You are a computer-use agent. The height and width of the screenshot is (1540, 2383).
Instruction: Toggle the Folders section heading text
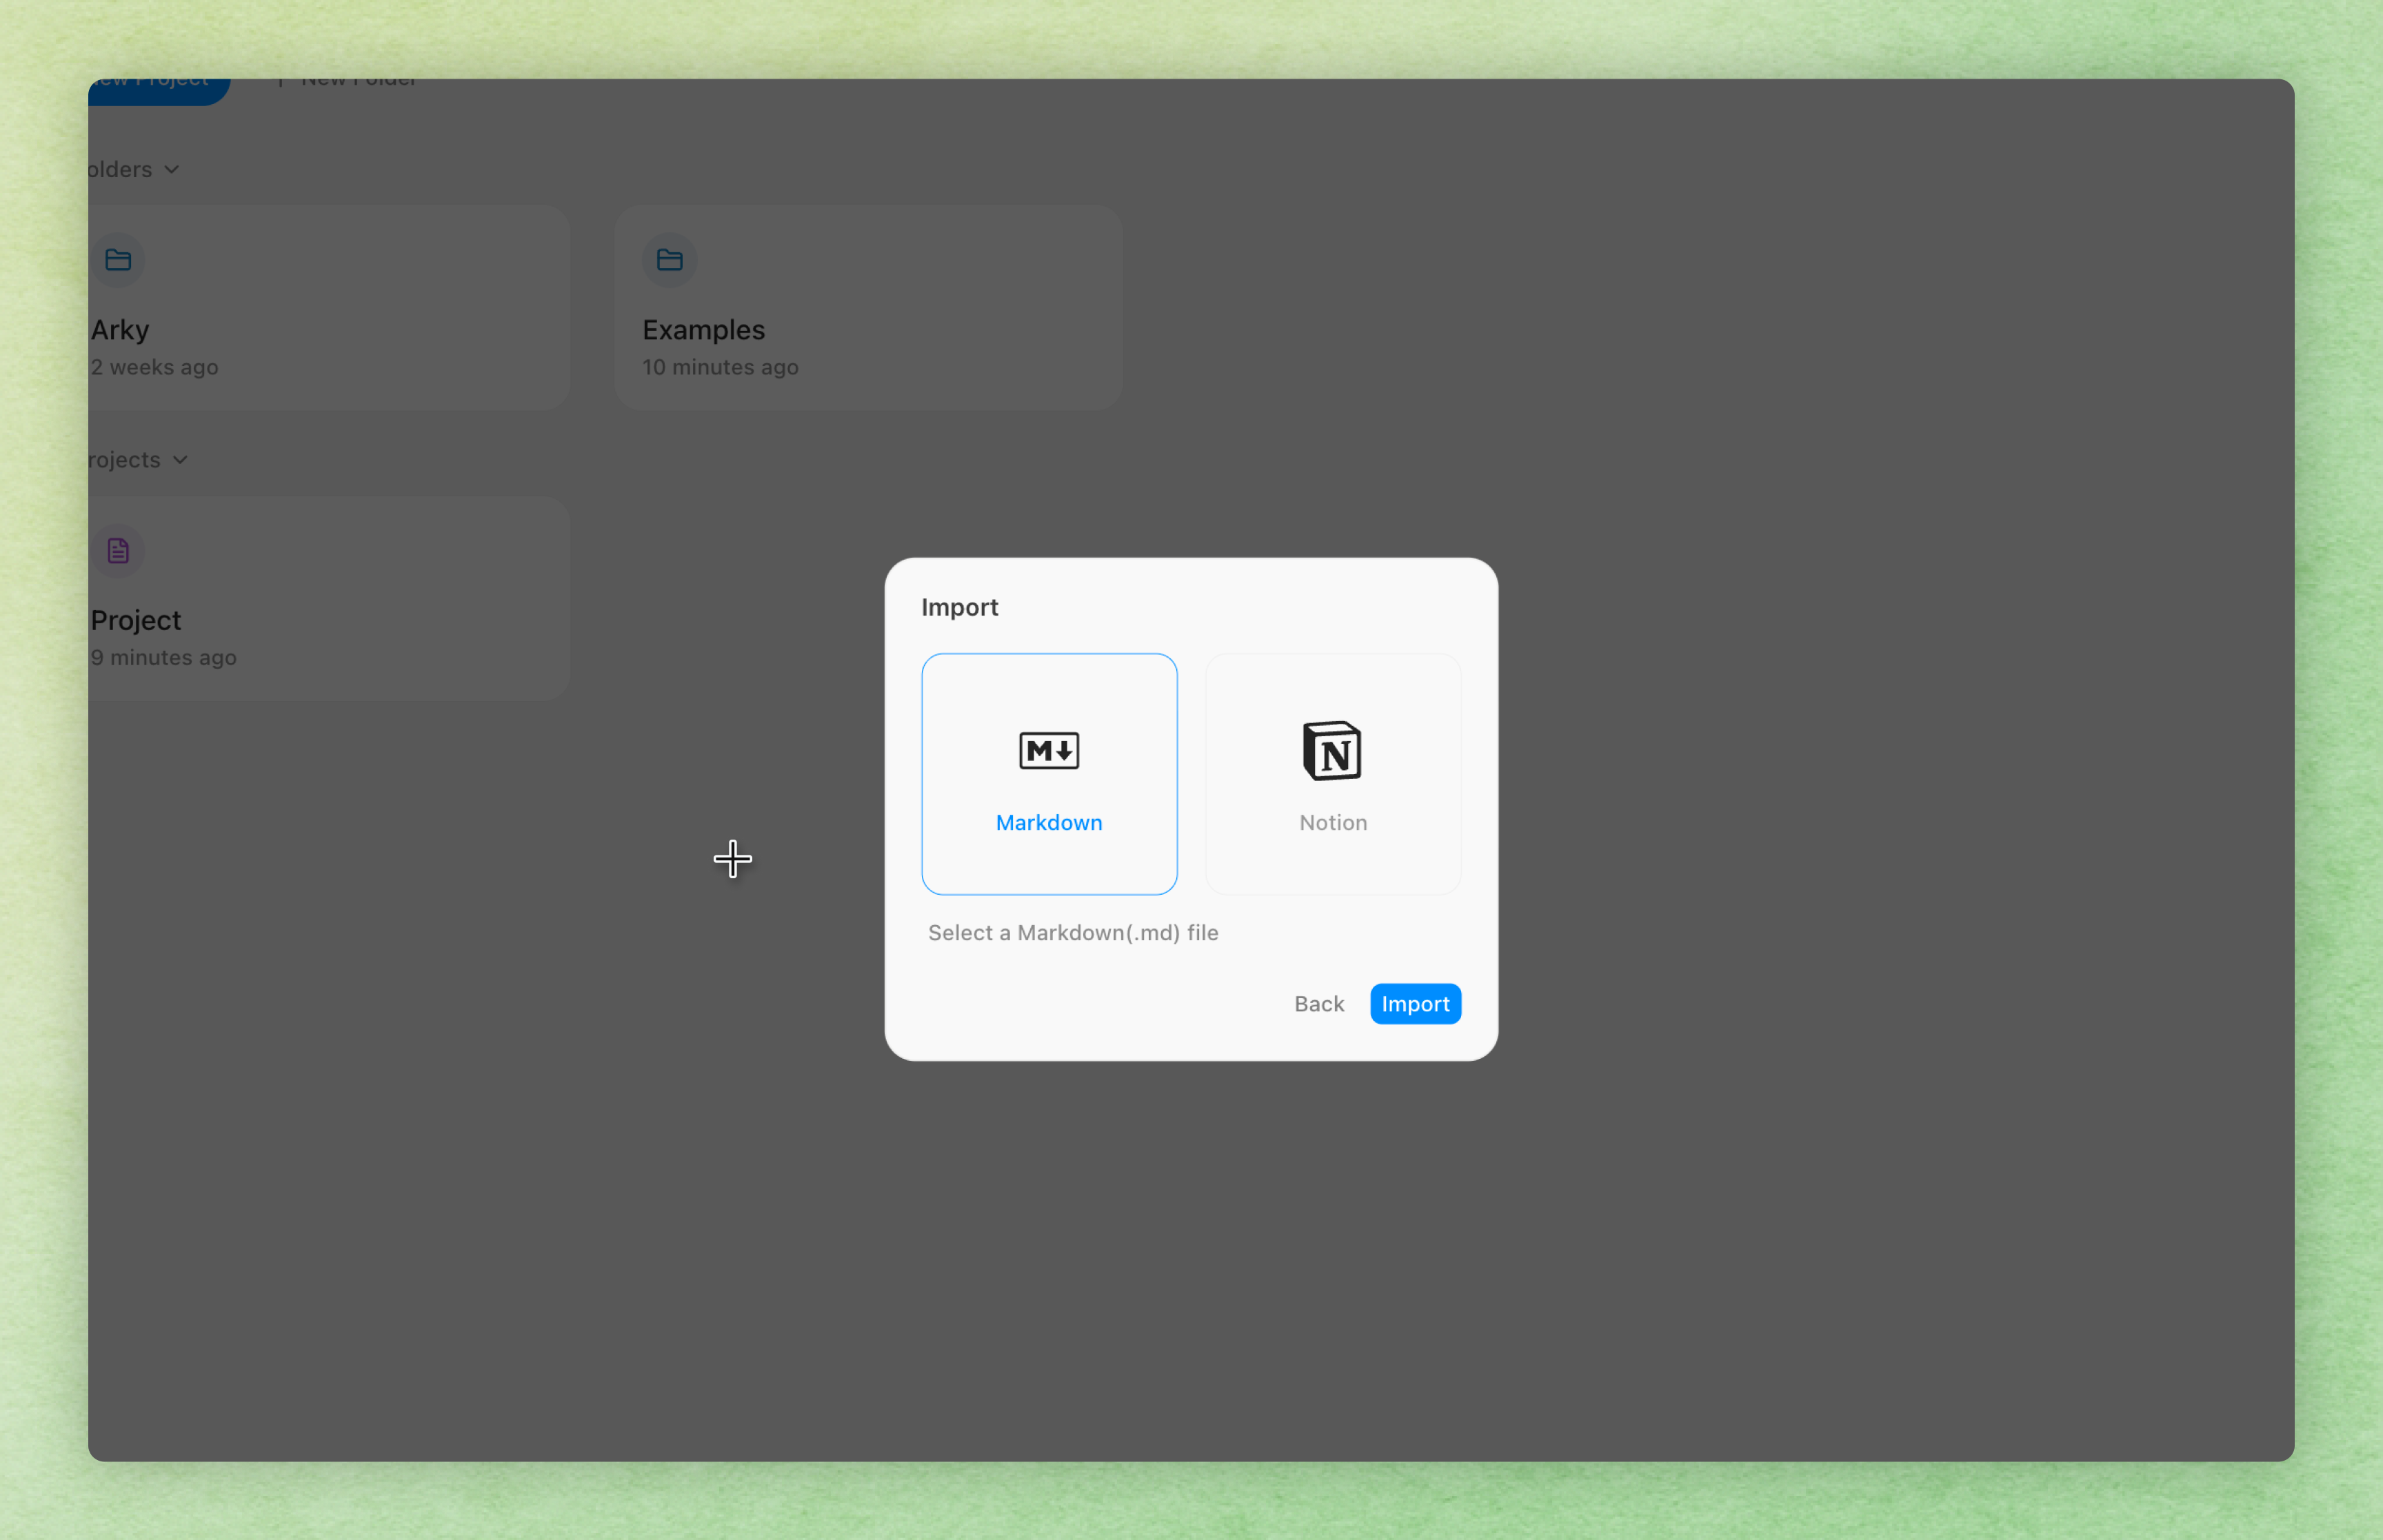(x=120, y=170)
